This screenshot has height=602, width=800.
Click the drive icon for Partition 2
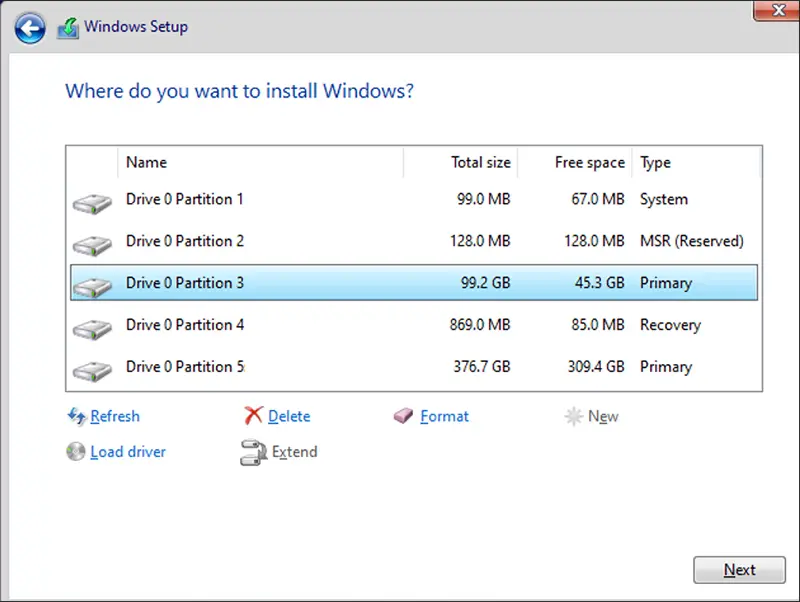92,245
